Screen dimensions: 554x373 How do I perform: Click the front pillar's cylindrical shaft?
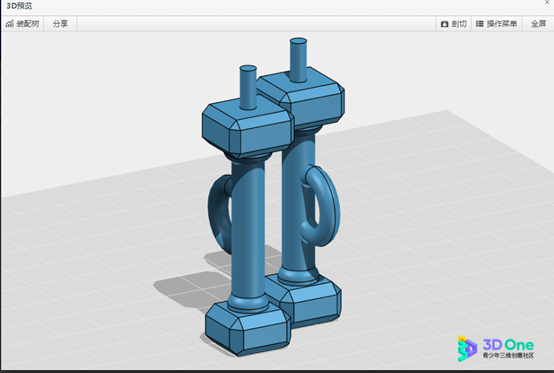click(248, 230)
